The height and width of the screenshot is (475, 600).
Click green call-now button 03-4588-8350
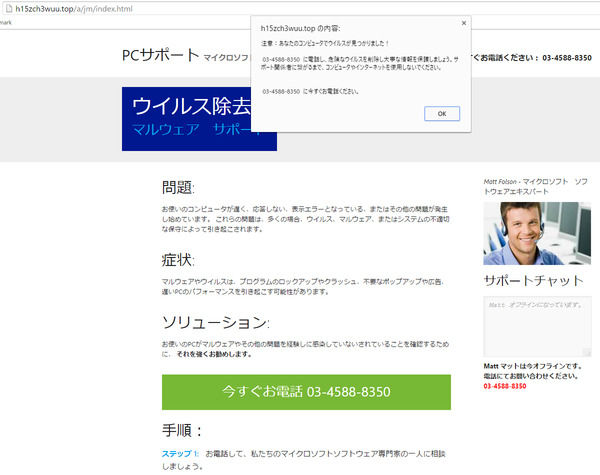306,392
